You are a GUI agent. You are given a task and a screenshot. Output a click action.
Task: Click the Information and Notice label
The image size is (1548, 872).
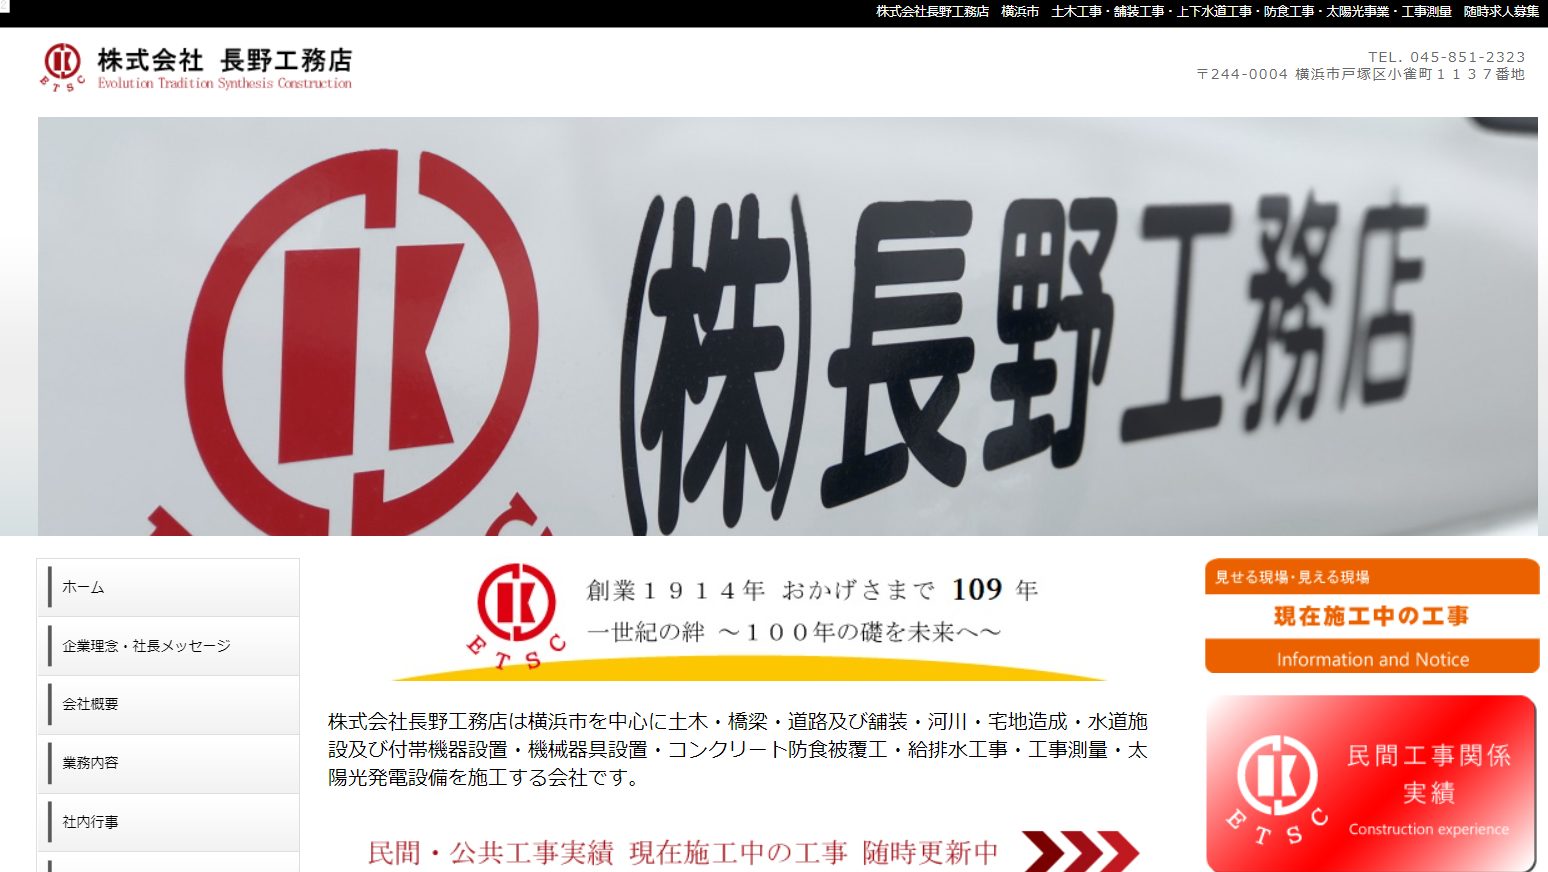pos(1372,659)
